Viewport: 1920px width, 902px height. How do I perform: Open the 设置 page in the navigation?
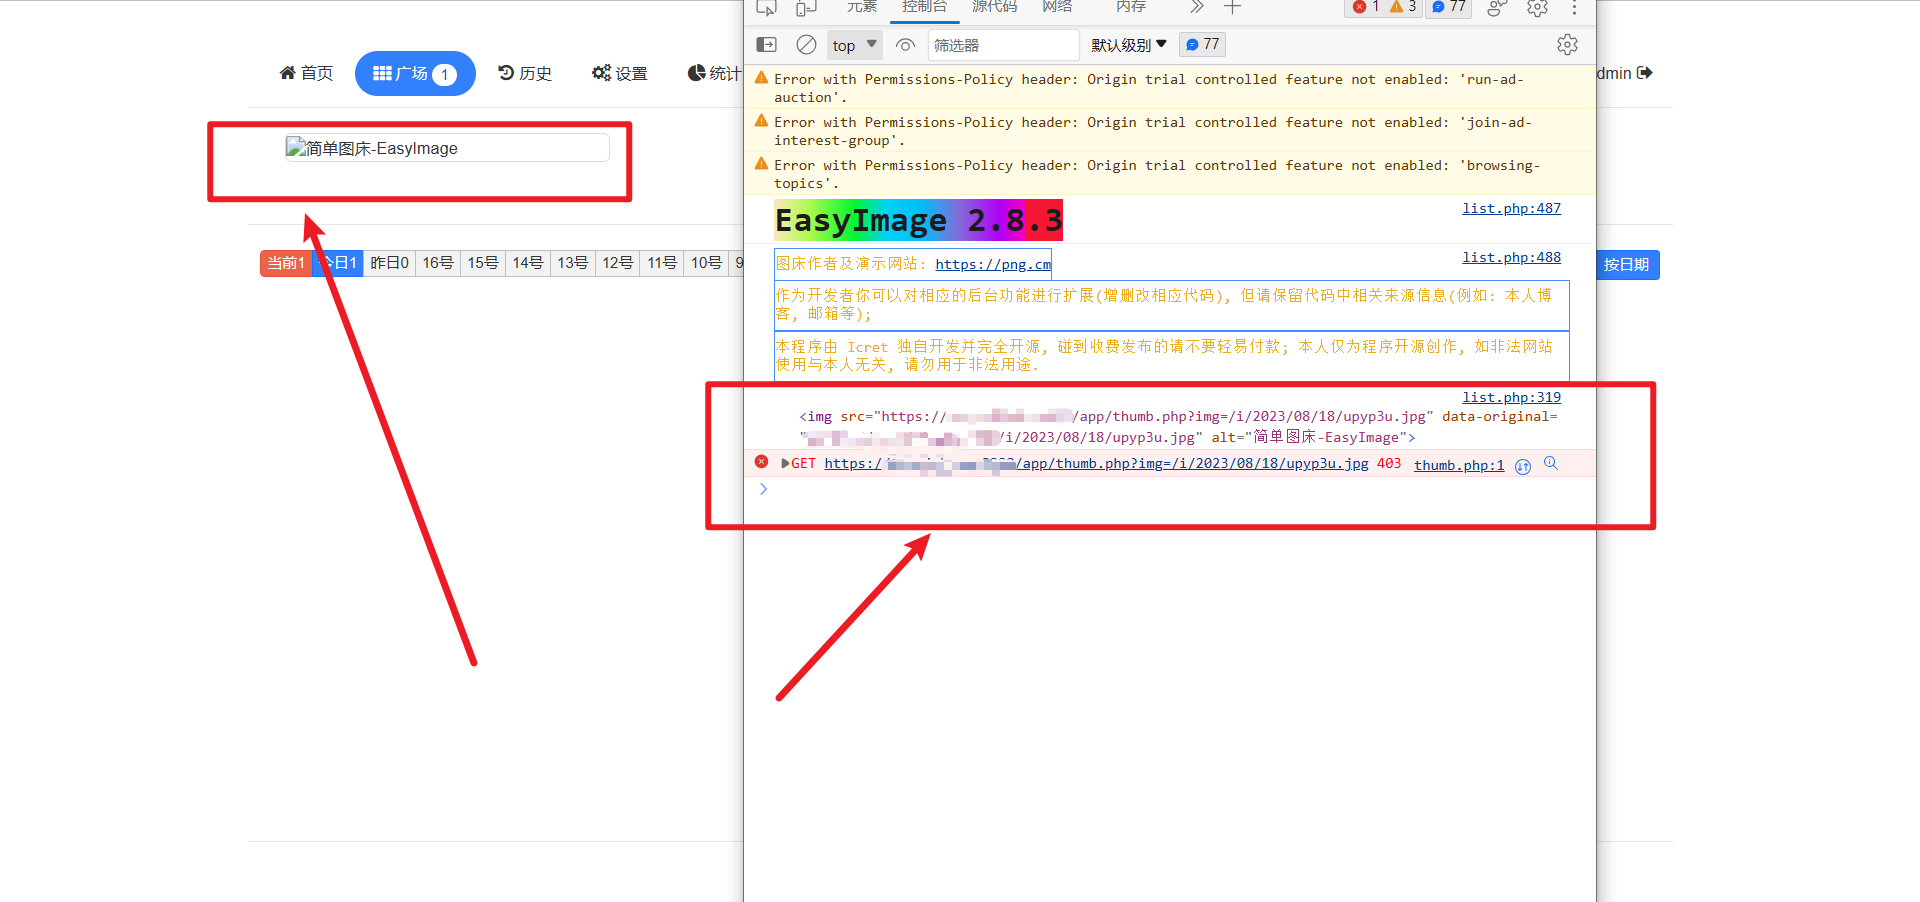pos(618,72)
